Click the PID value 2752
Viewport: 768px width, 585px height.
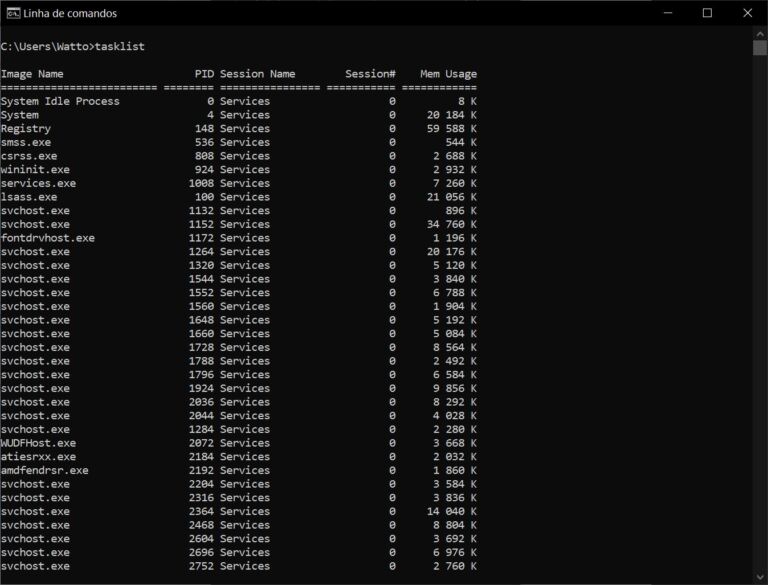click(x=201, y=566)
